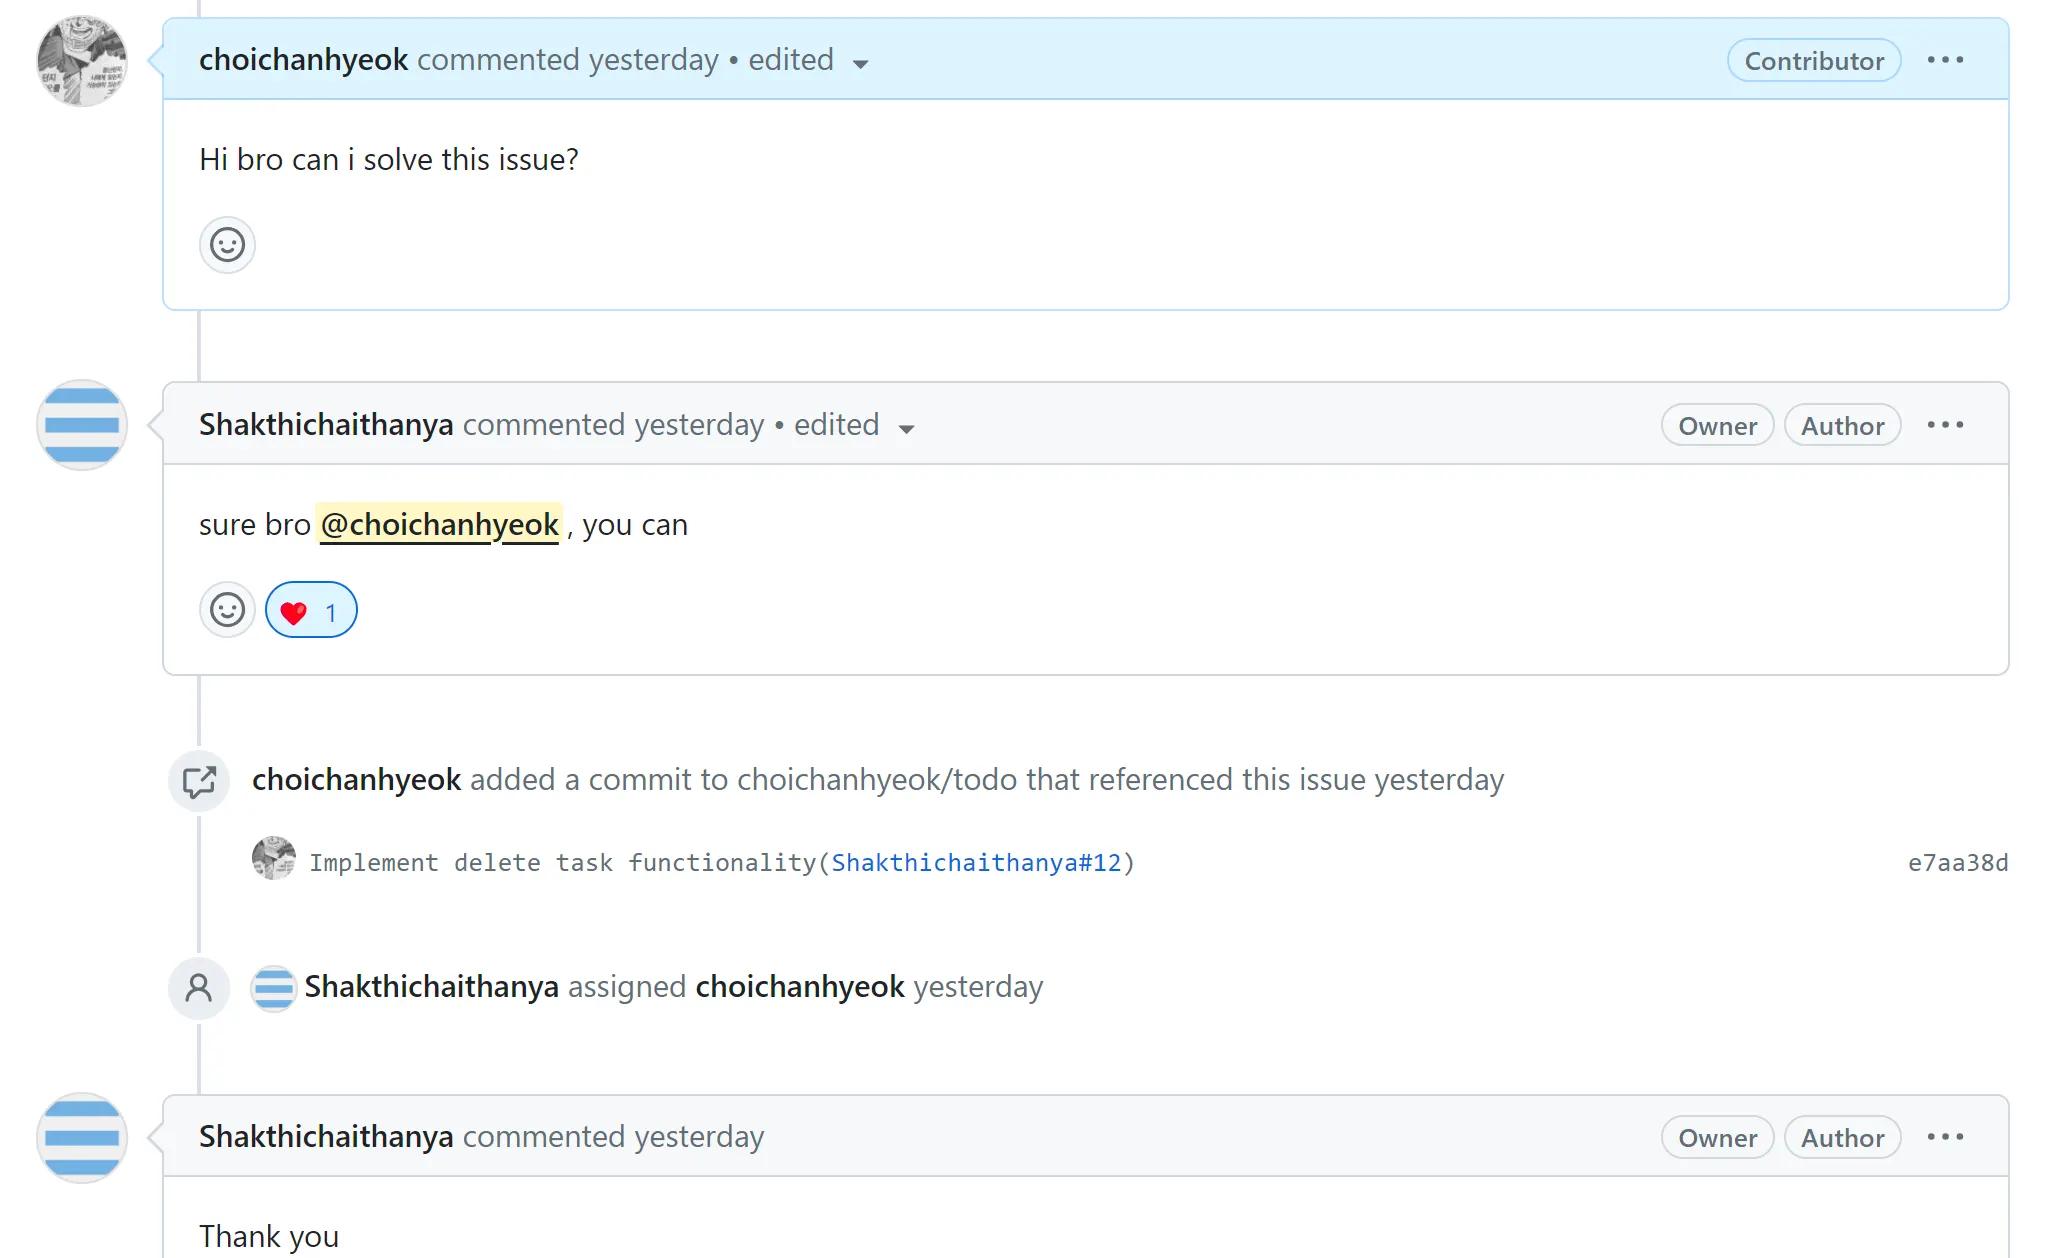Click the person assignment event icon
Viewport: 2046px width, 1258px height.
(x=199, y=988)
